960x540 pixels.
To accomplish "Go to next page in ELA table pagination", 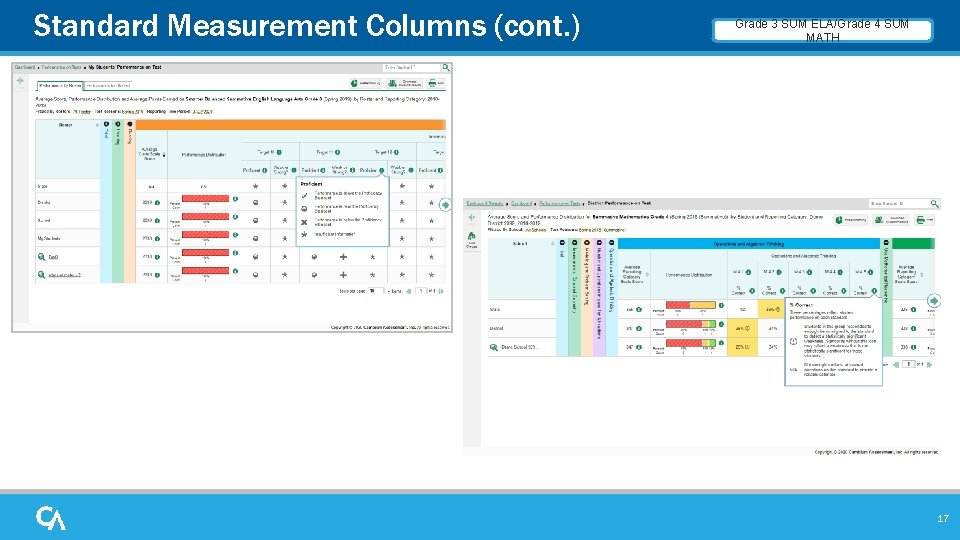I will [x=441, y=291].
